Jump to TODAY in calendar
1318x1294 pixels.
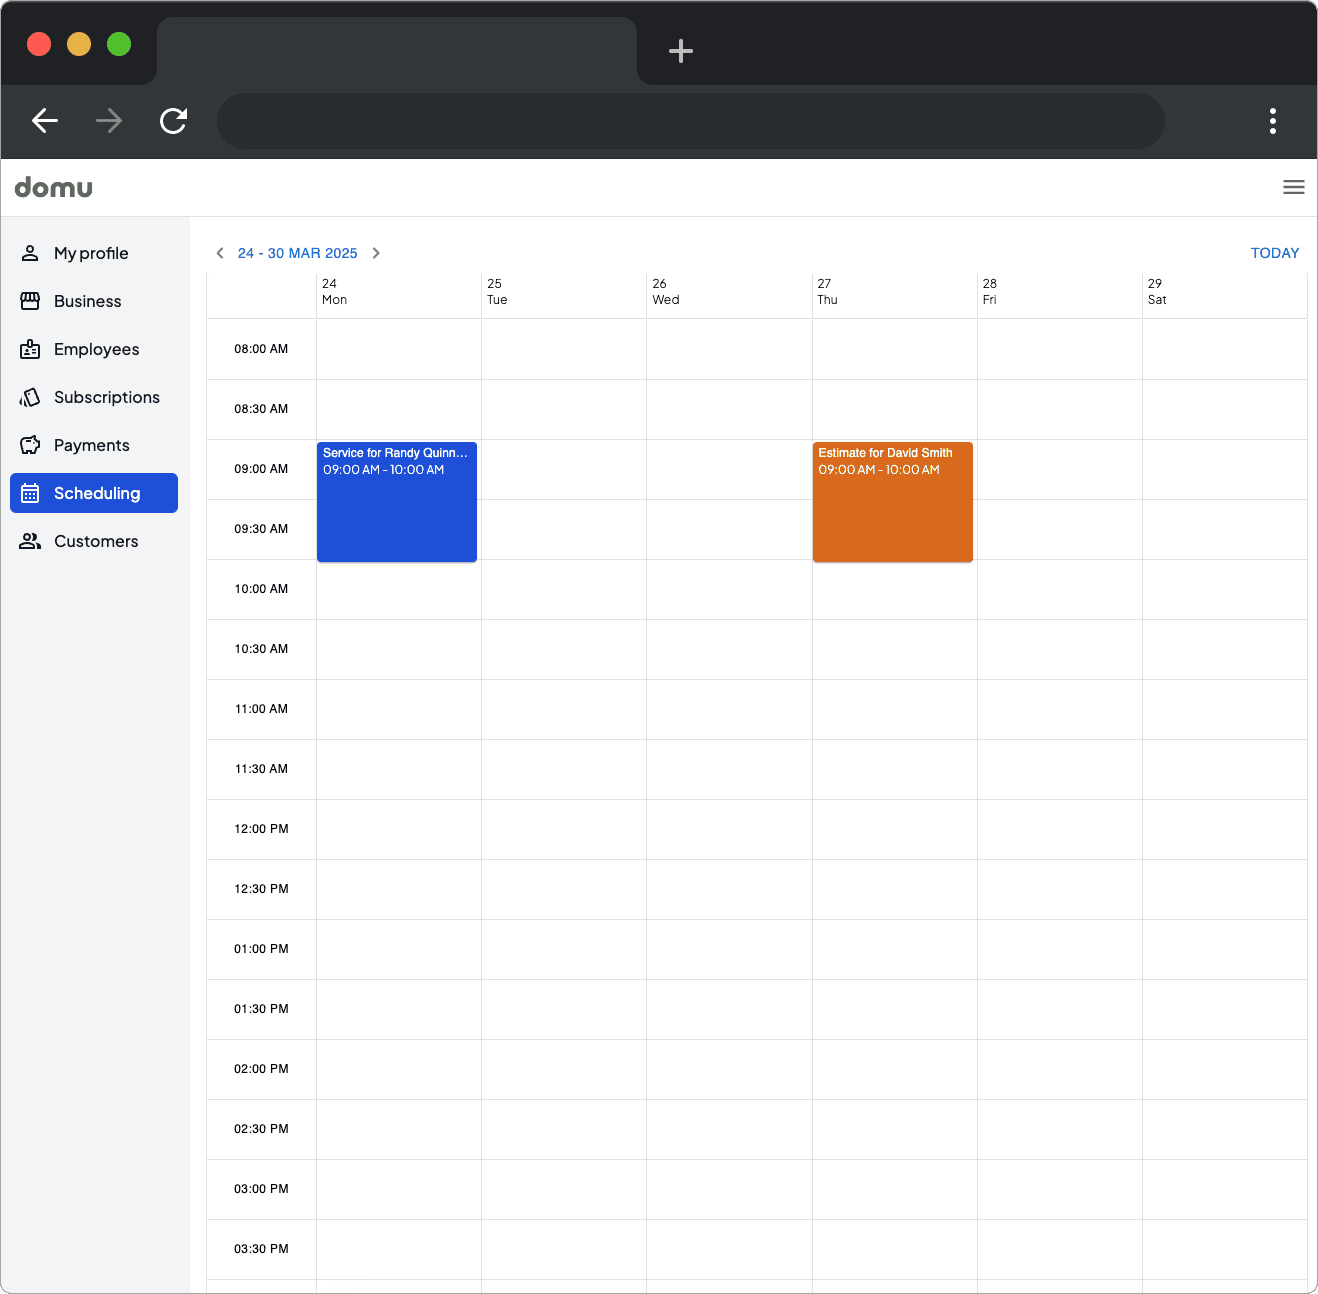pyautogui.click(x=1275, y=253)
